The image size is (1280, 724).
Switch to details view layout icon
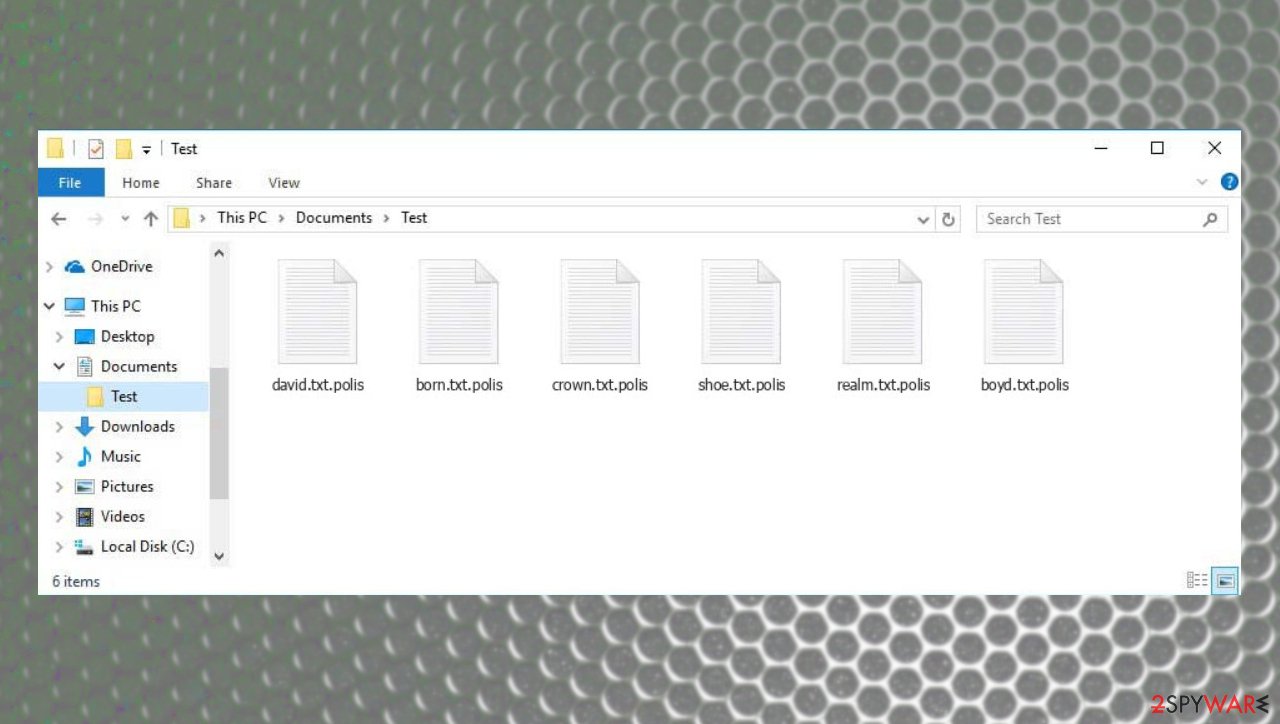click(1196, 580)
